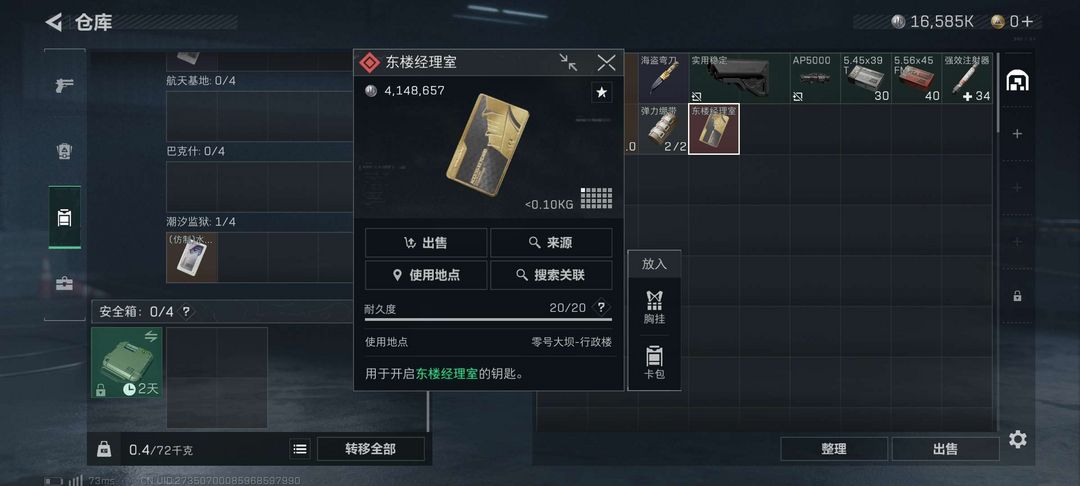Add new storage tab with plus
Screen dimensions: 1080x486
[1017, 134]
